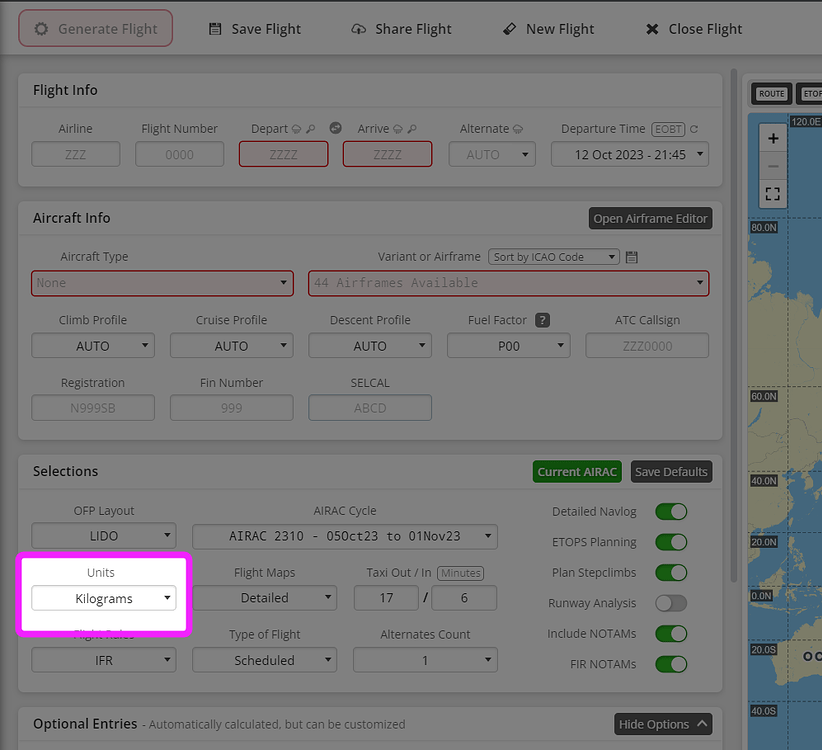This screenshot has width=822, height=750.
Task: Expand the Aircraft Type dropdown
Action: pos(162,283)
